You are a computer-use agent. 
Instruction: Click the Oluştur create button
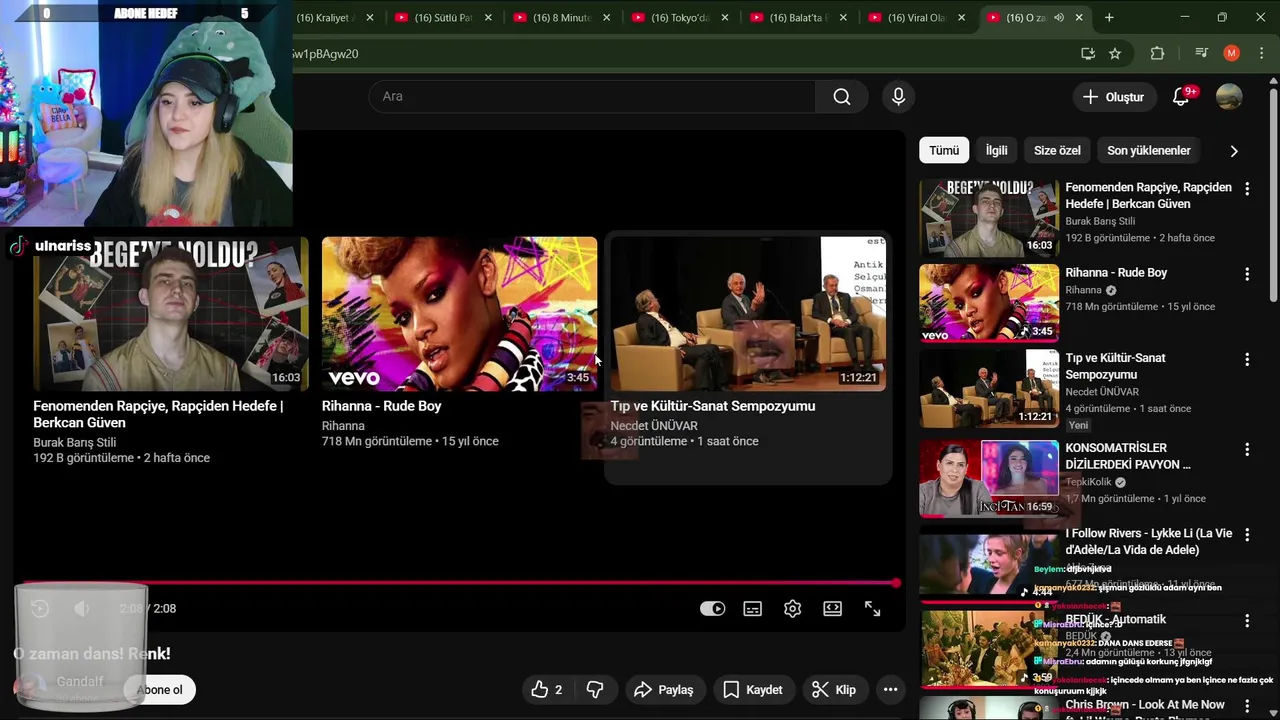[x=1113, y=97]
